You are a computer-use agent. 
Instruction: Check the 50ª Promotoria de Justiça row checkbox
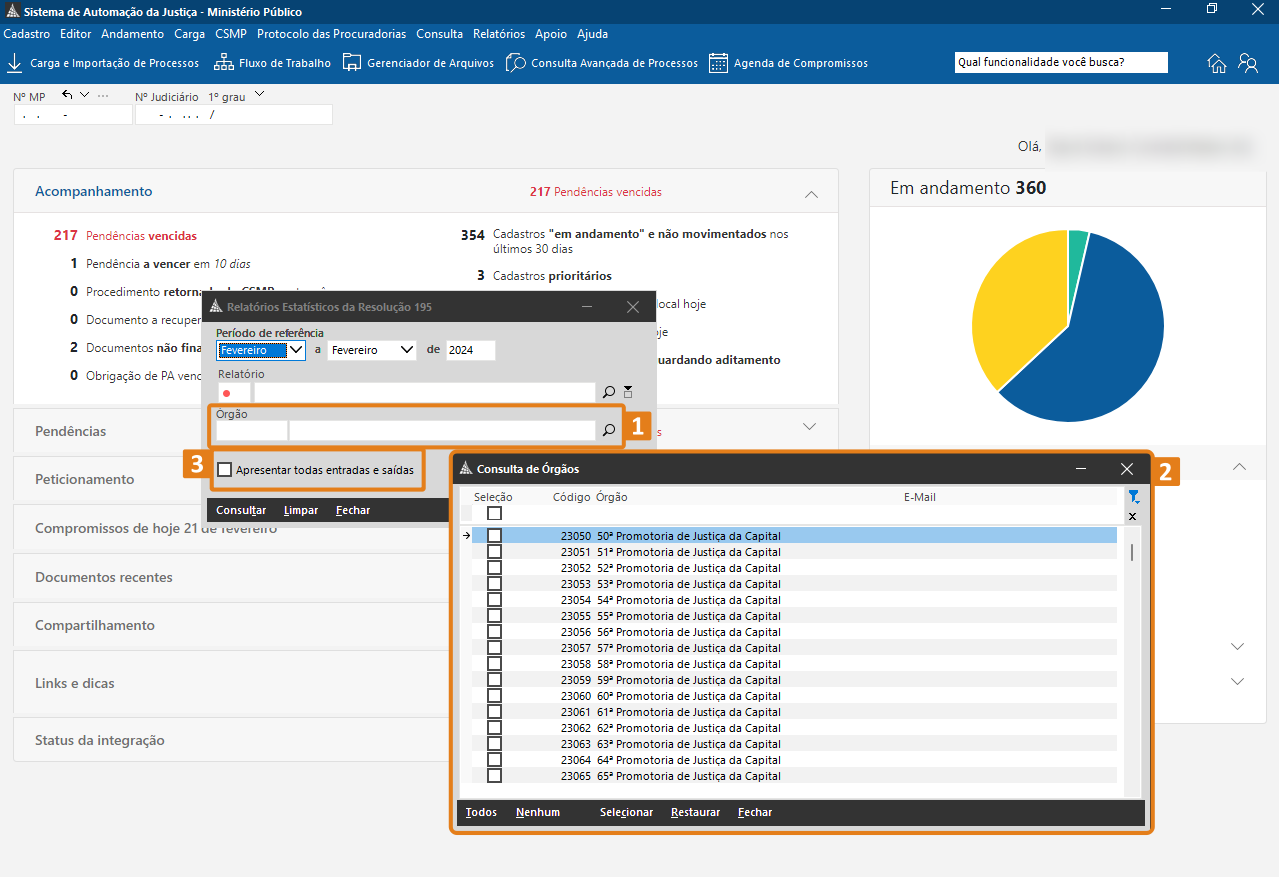pyautogui.click(x=494, y=536)
